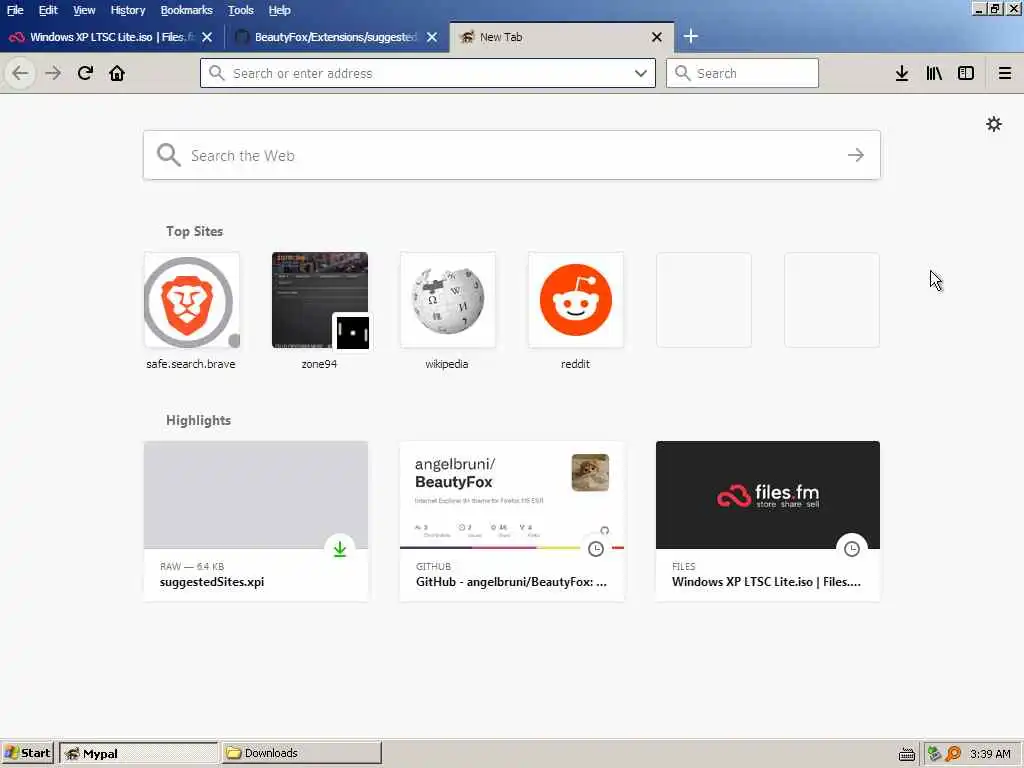
Task: Select Mypal in the taskbar
Action: [138, 753]
